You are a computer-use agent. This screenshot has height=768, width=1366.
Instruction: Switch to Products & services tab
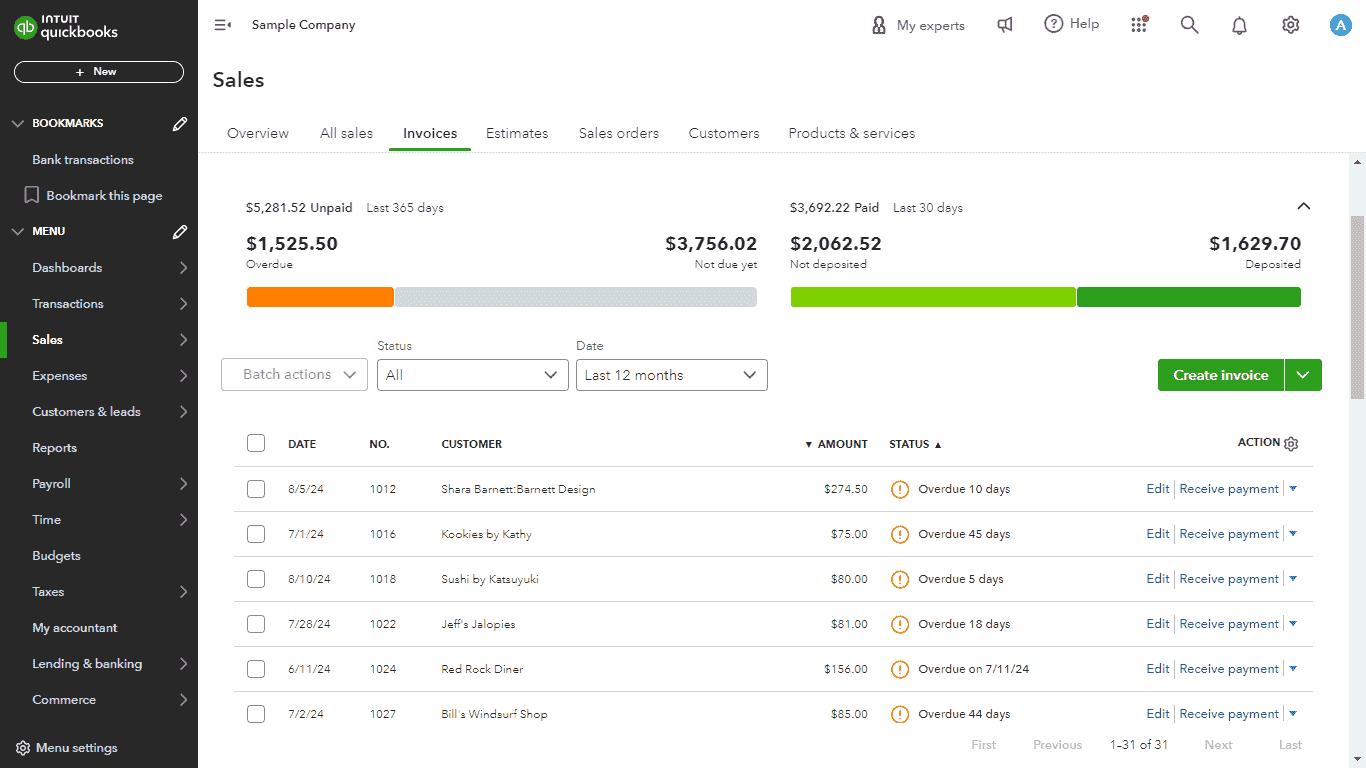[x=852, y=133]
